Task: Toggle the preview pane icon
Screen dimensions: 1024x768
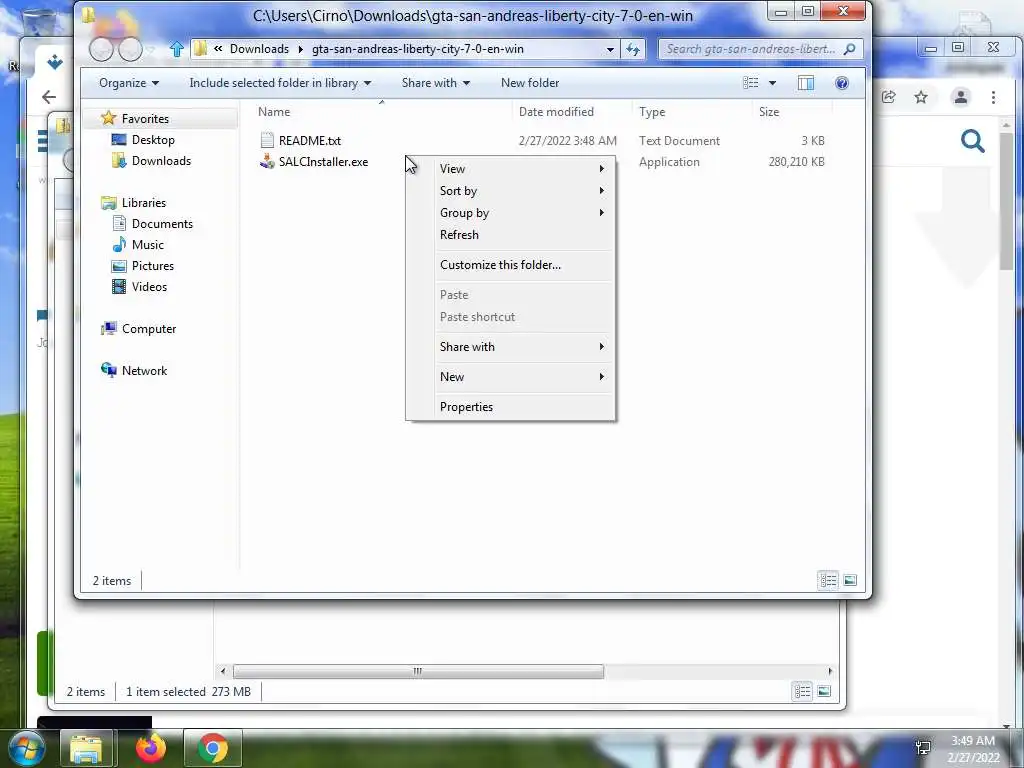Action: click(x=806, y=83)
